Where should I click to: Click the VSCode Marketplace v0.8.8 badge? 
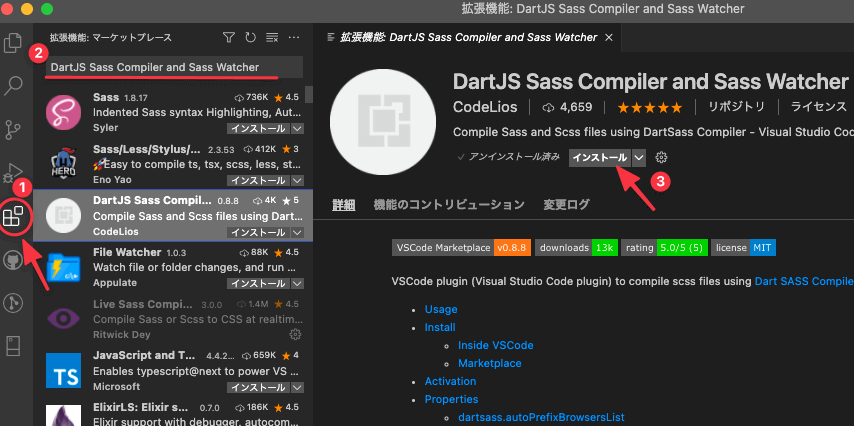pos(461,248)
